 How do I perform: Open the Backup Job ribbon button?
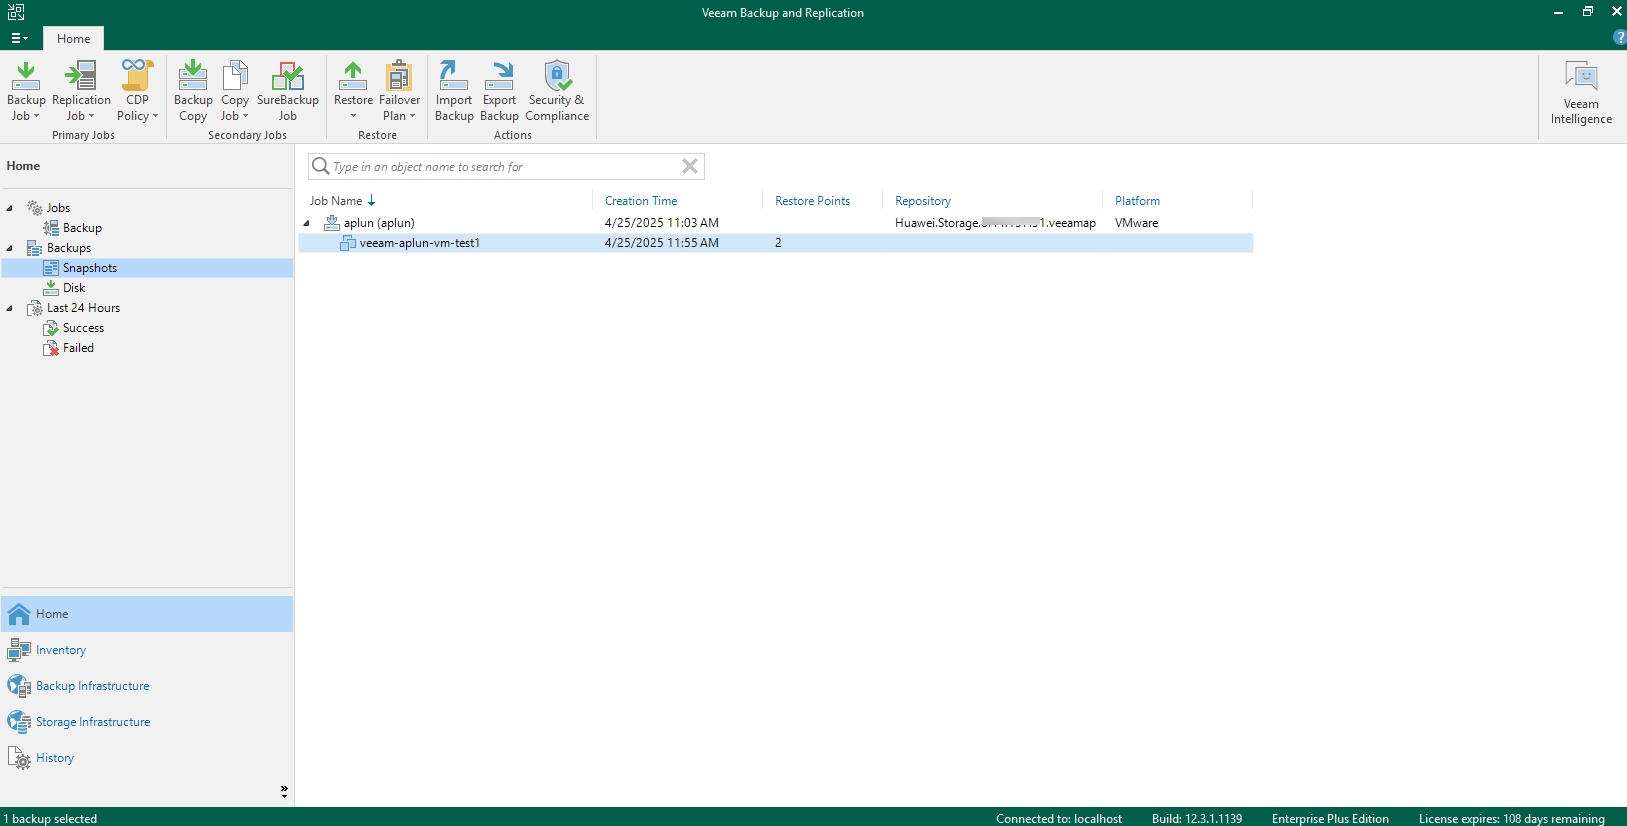(26, 91)
